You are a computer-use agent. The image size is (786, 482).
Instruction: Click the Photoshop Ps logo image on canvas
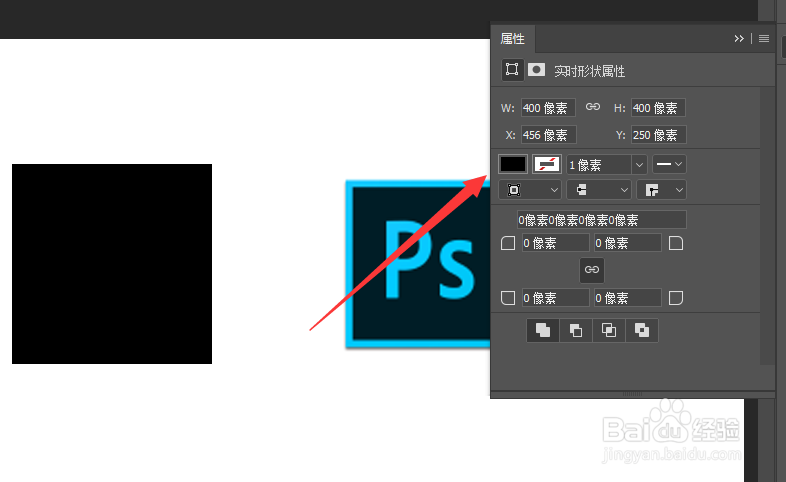point(418,264)
